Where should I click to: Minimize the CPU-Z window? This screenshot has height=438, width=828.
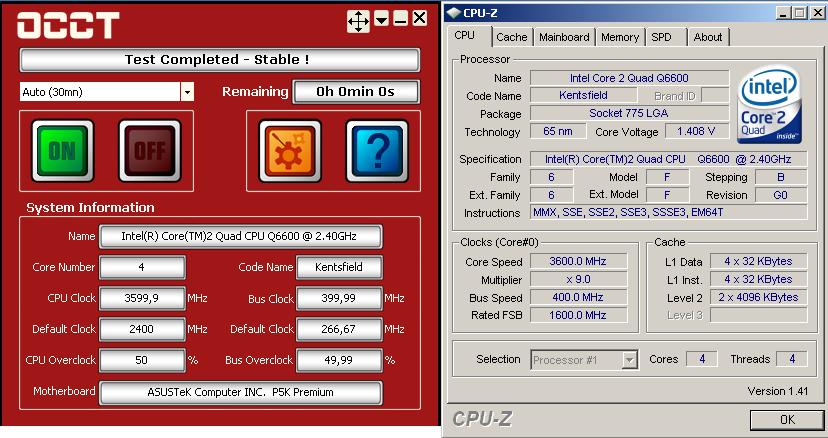pyautogui.click(x=784, y=13)
